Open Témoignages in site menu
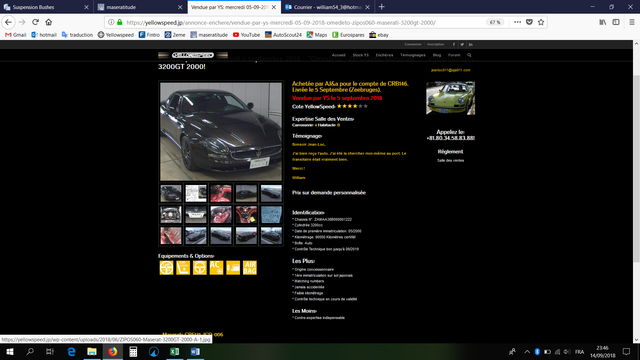This screenshot has width=640, height=360. (413, 55)
